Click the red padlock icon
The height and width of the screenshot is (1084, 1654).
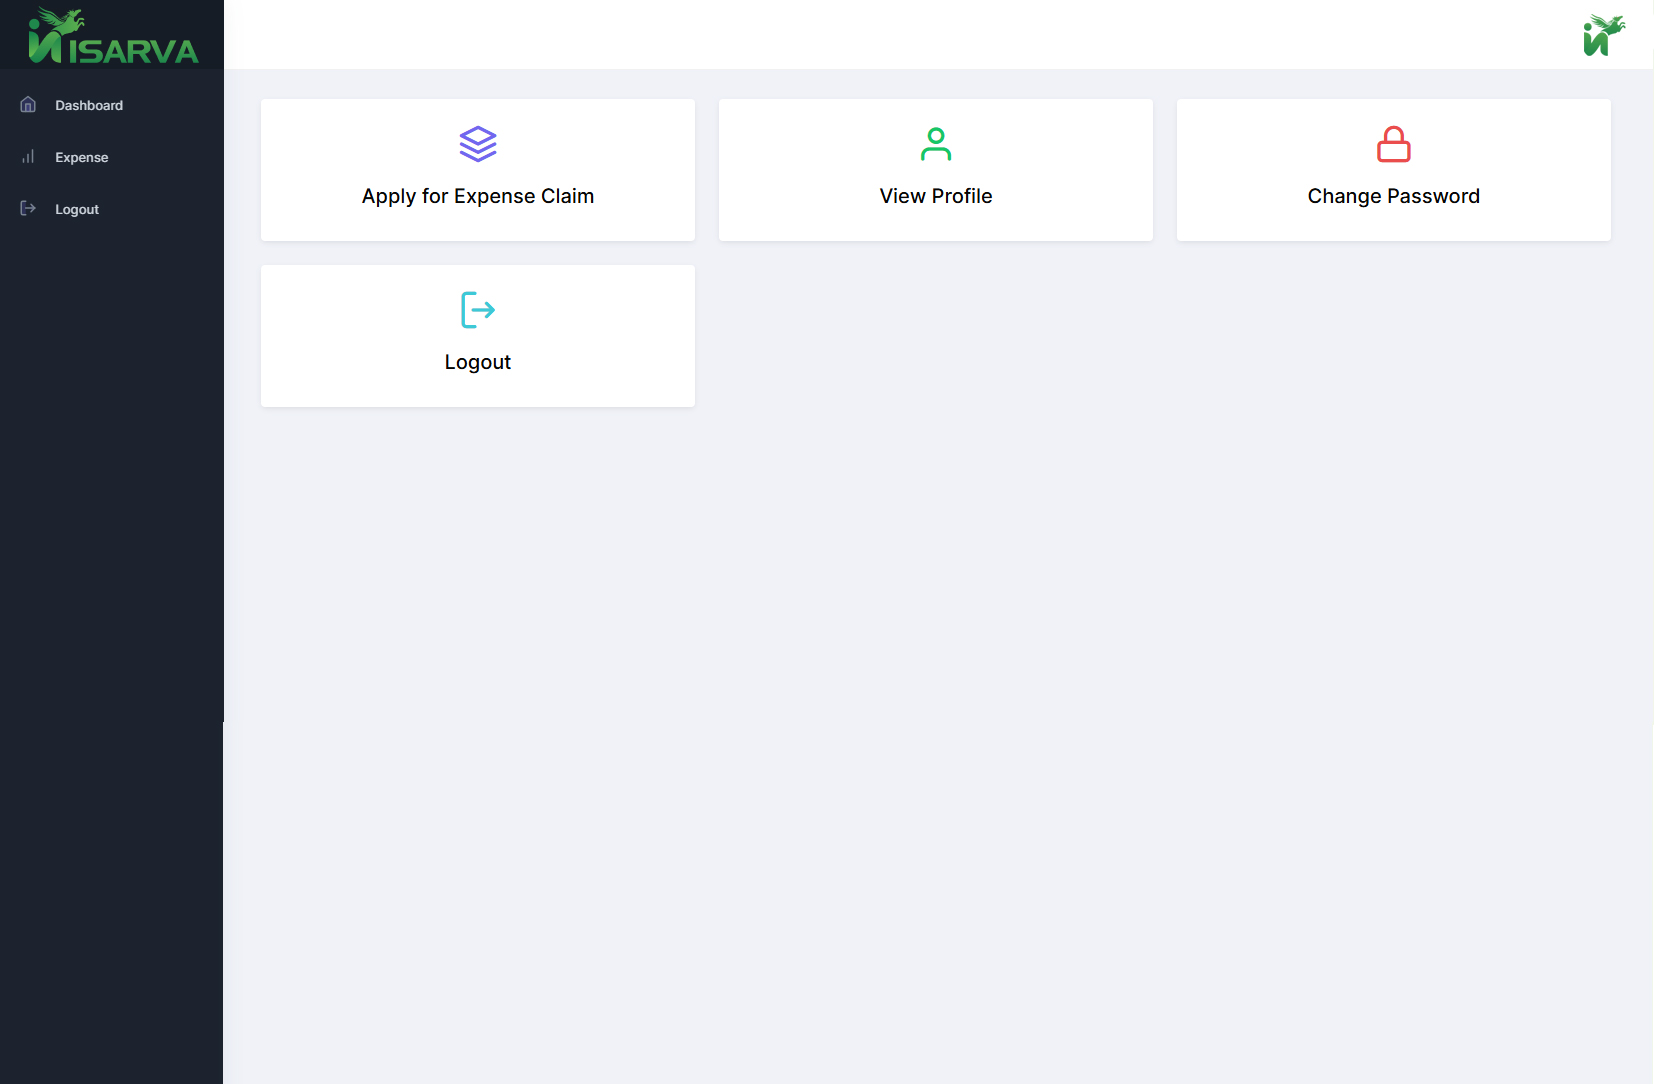coord(1393,144)
